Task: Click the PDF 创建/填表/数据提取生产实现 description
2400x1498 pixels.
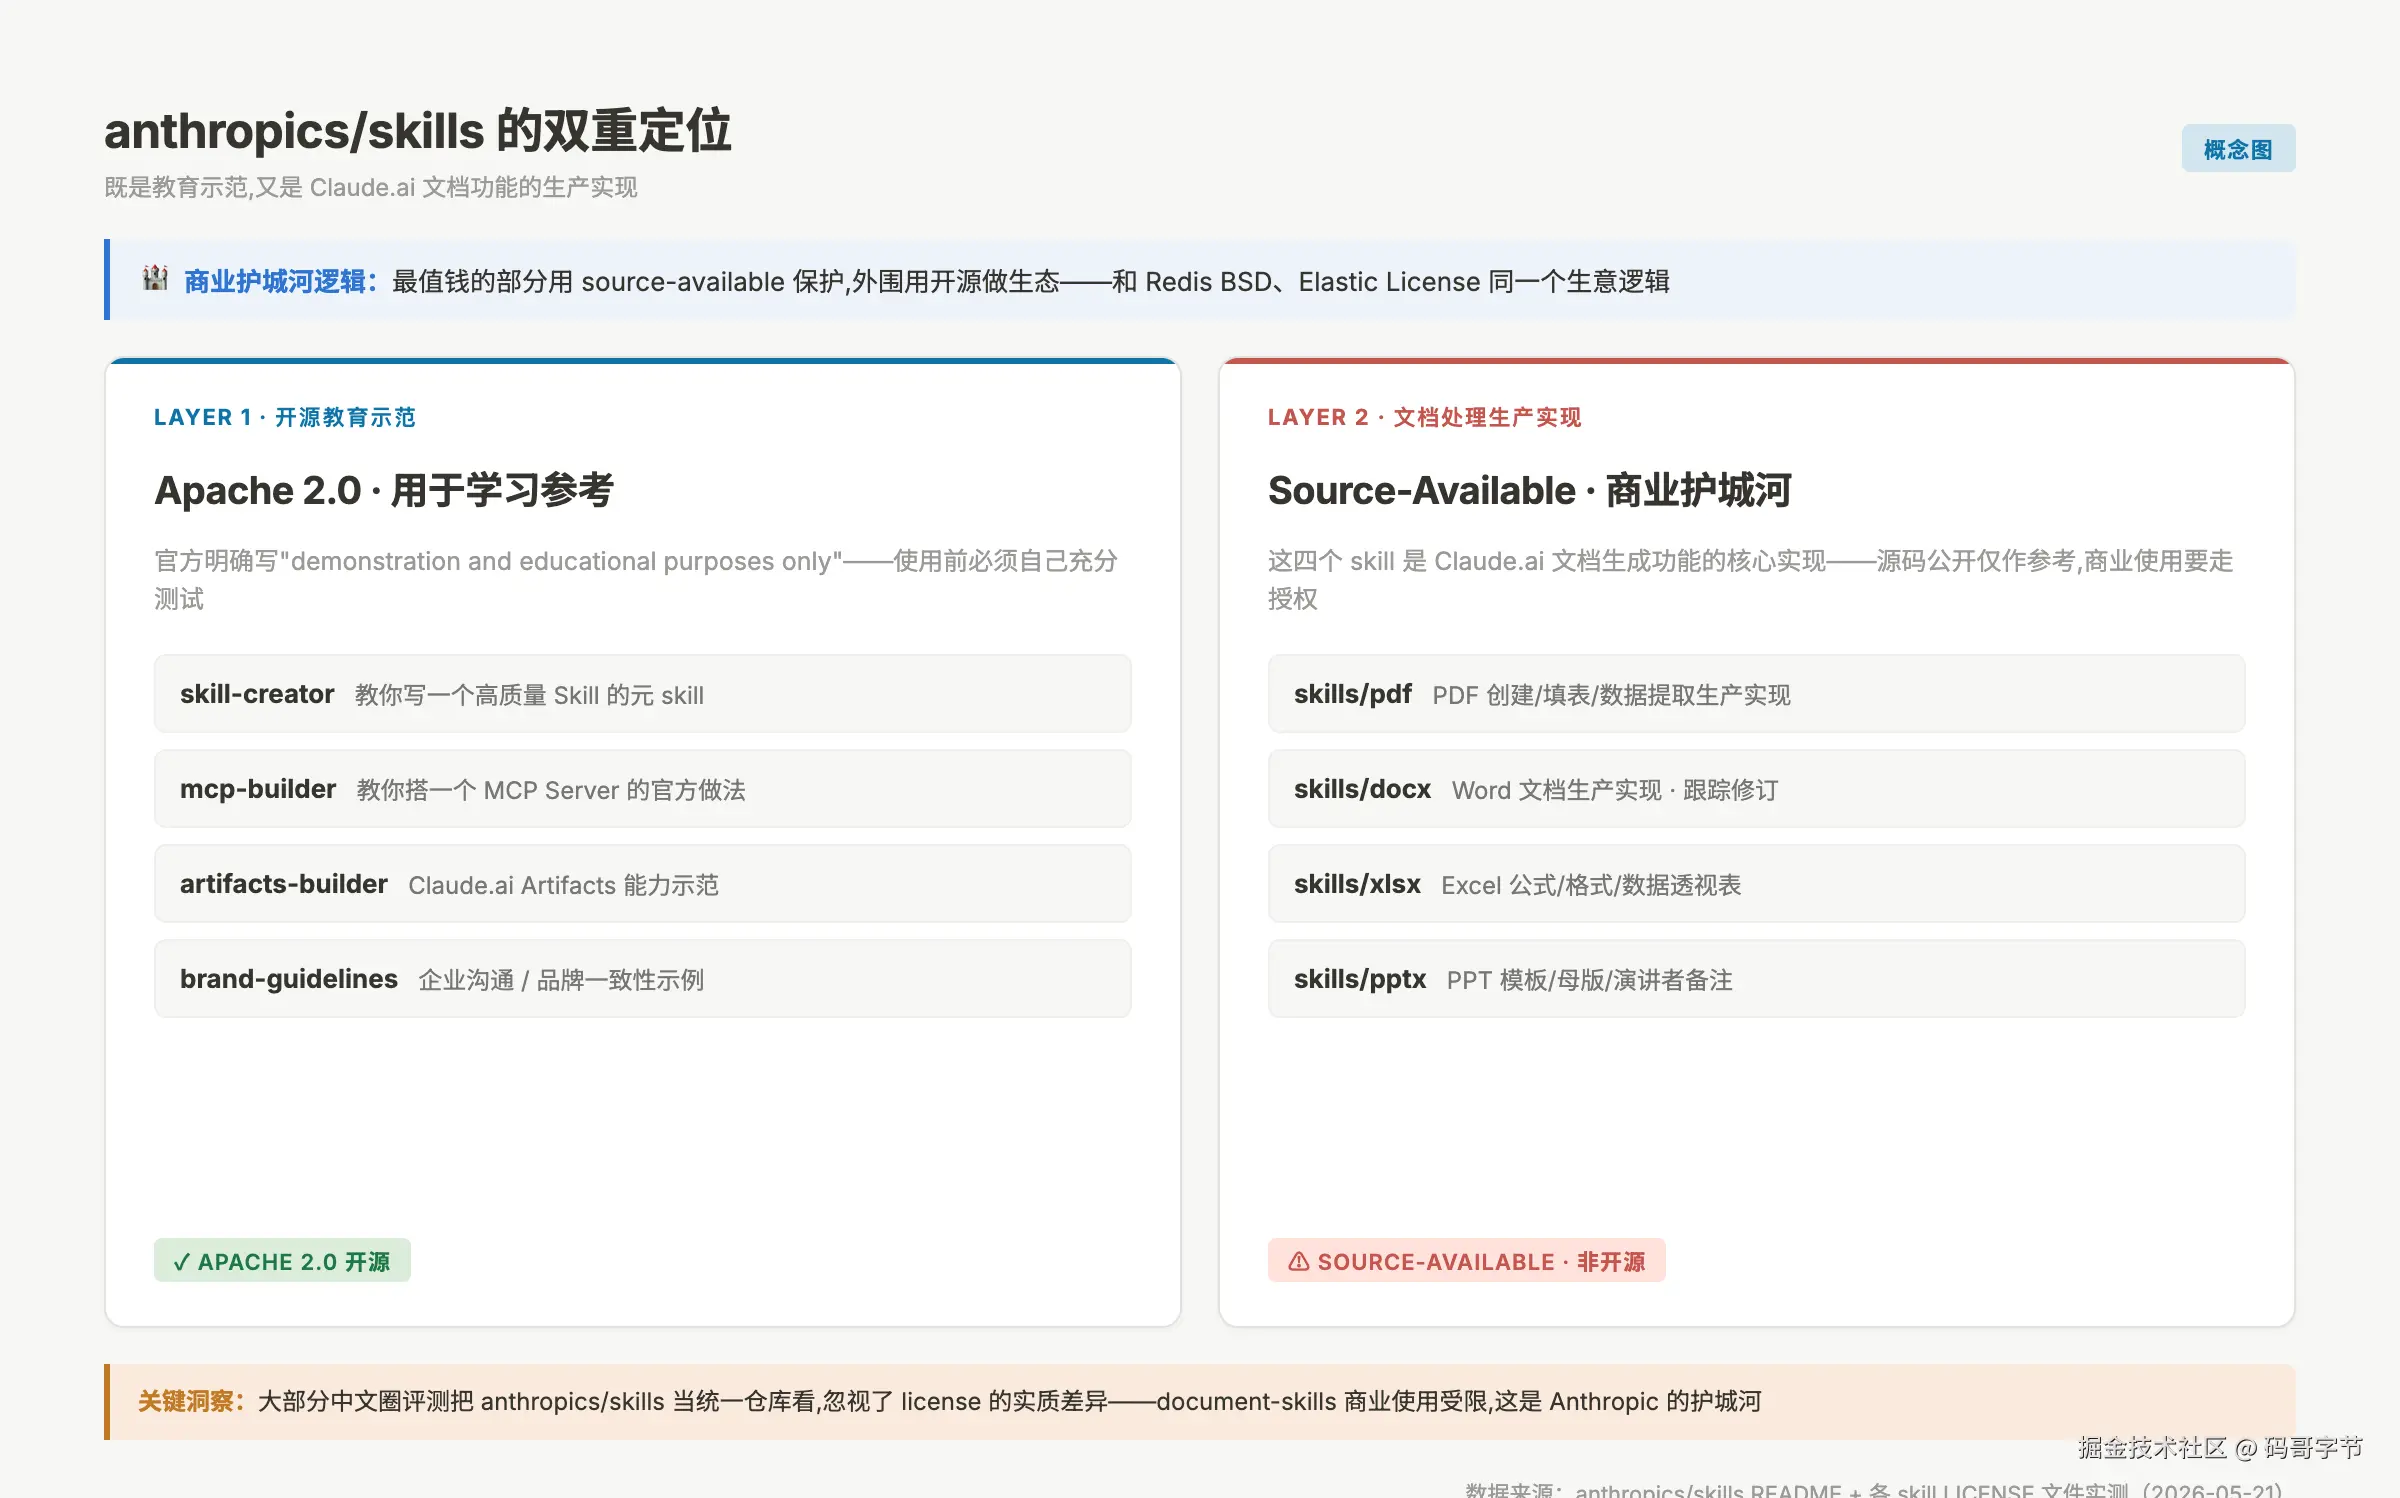Action: pos(1611,695)
